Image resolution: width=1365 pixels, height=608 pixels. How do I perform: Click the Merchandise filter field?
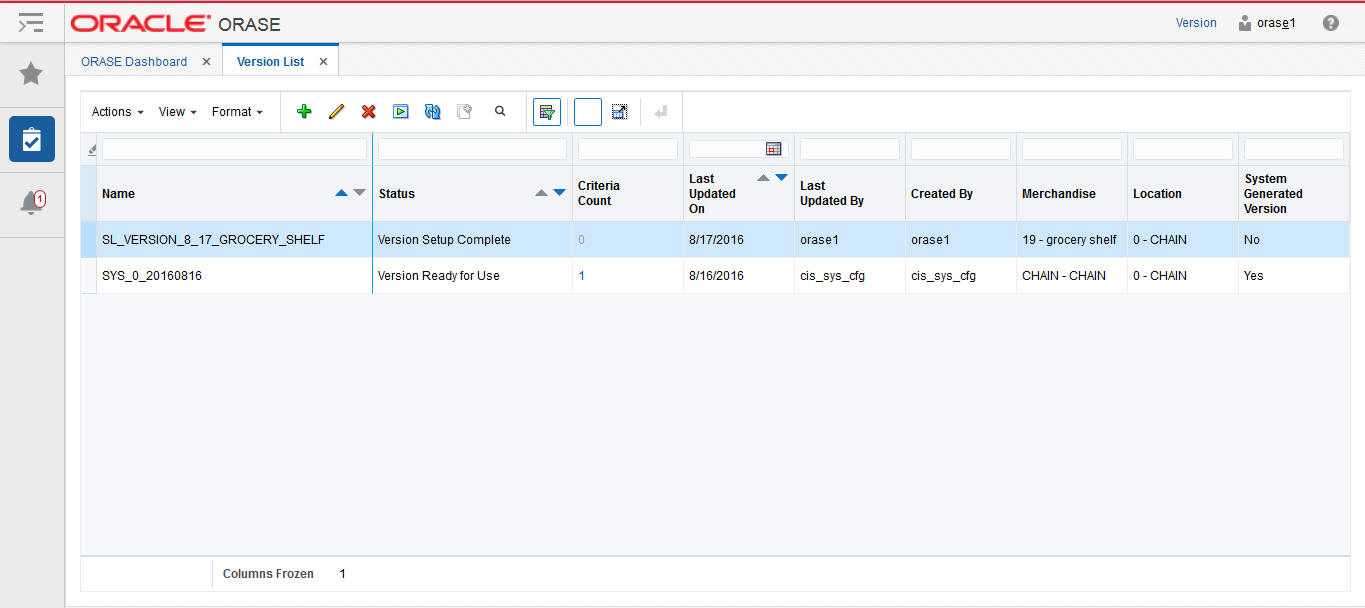click(x=1072, y=149)
